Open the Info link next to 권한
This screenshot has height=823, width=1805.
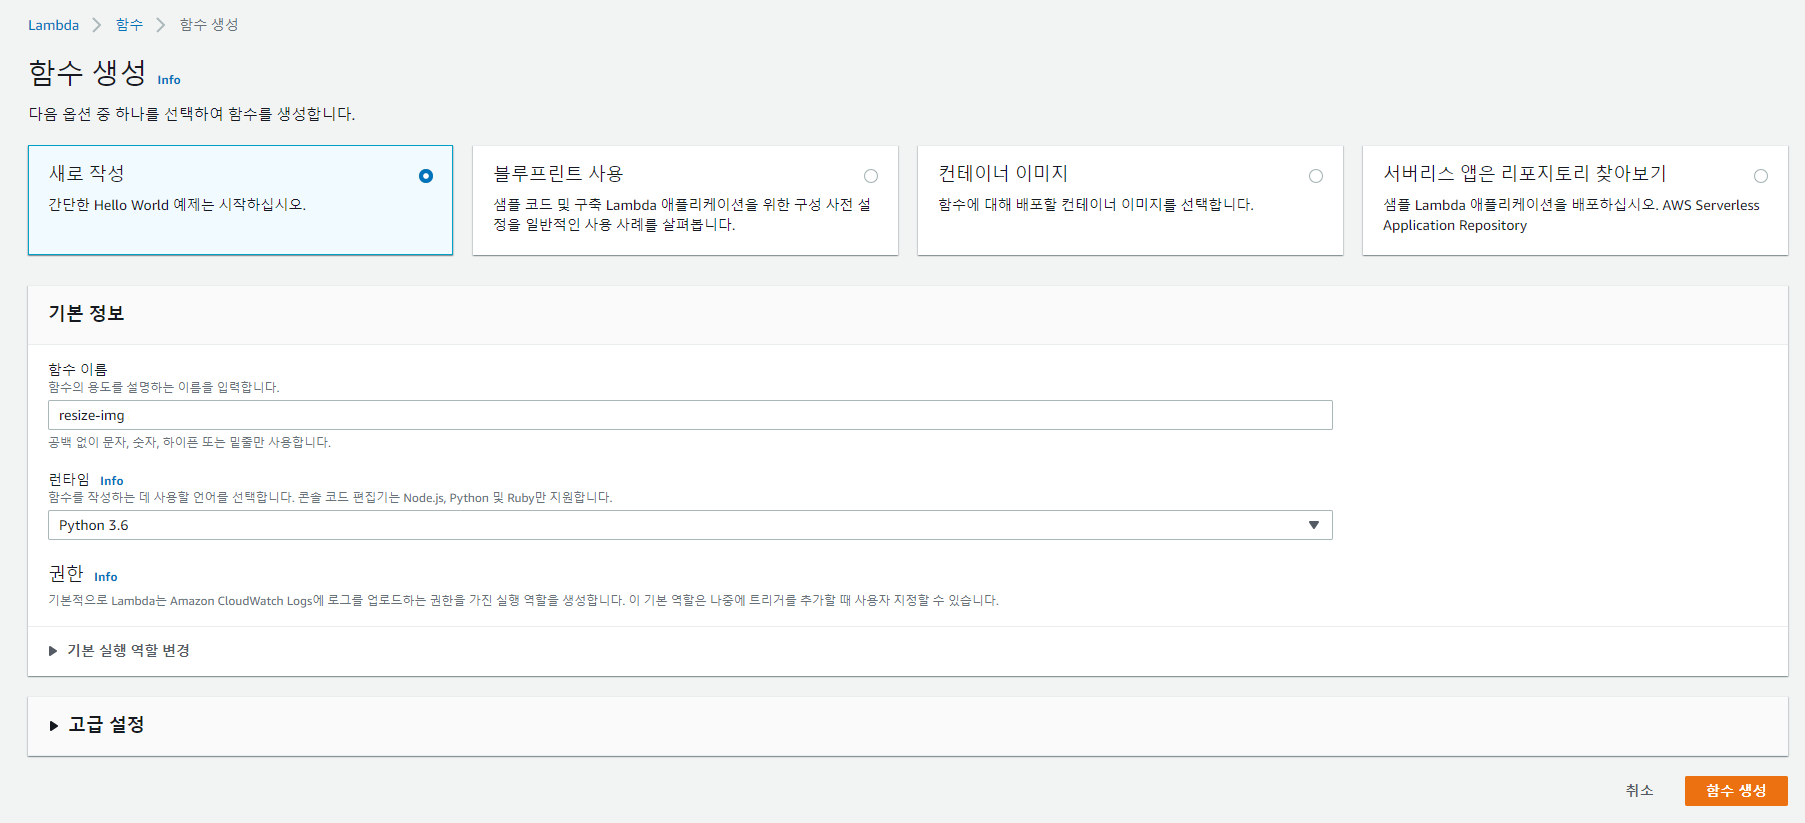point(106,577)
